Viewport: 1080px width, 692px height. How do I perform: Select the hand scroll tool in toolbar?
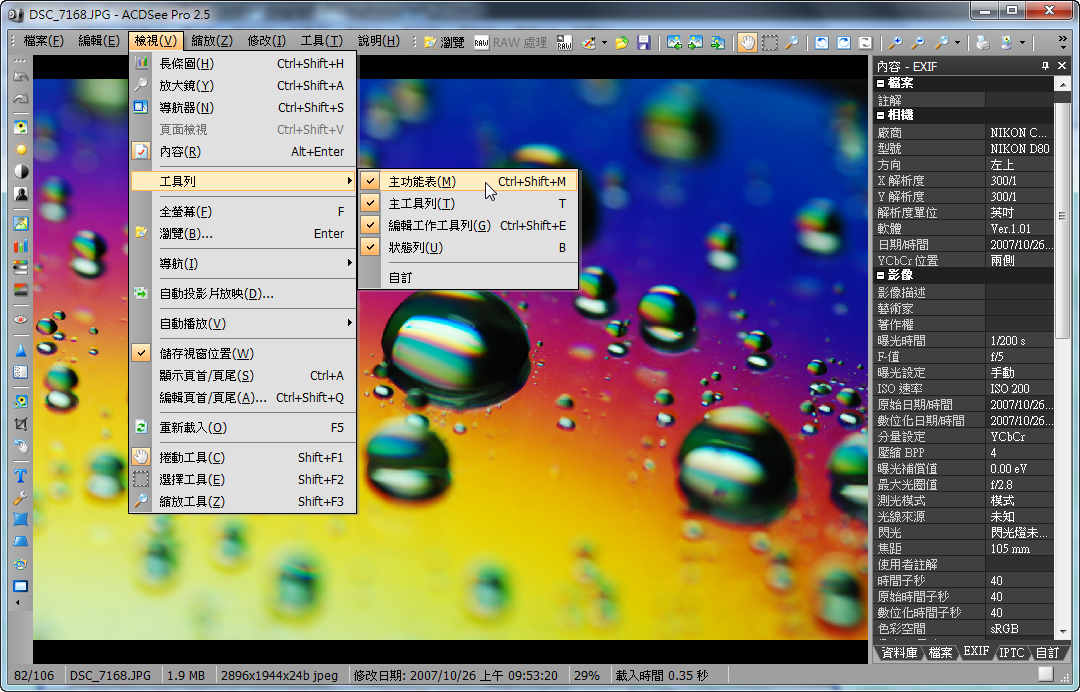pyautogui.click(x=747, y=42)
